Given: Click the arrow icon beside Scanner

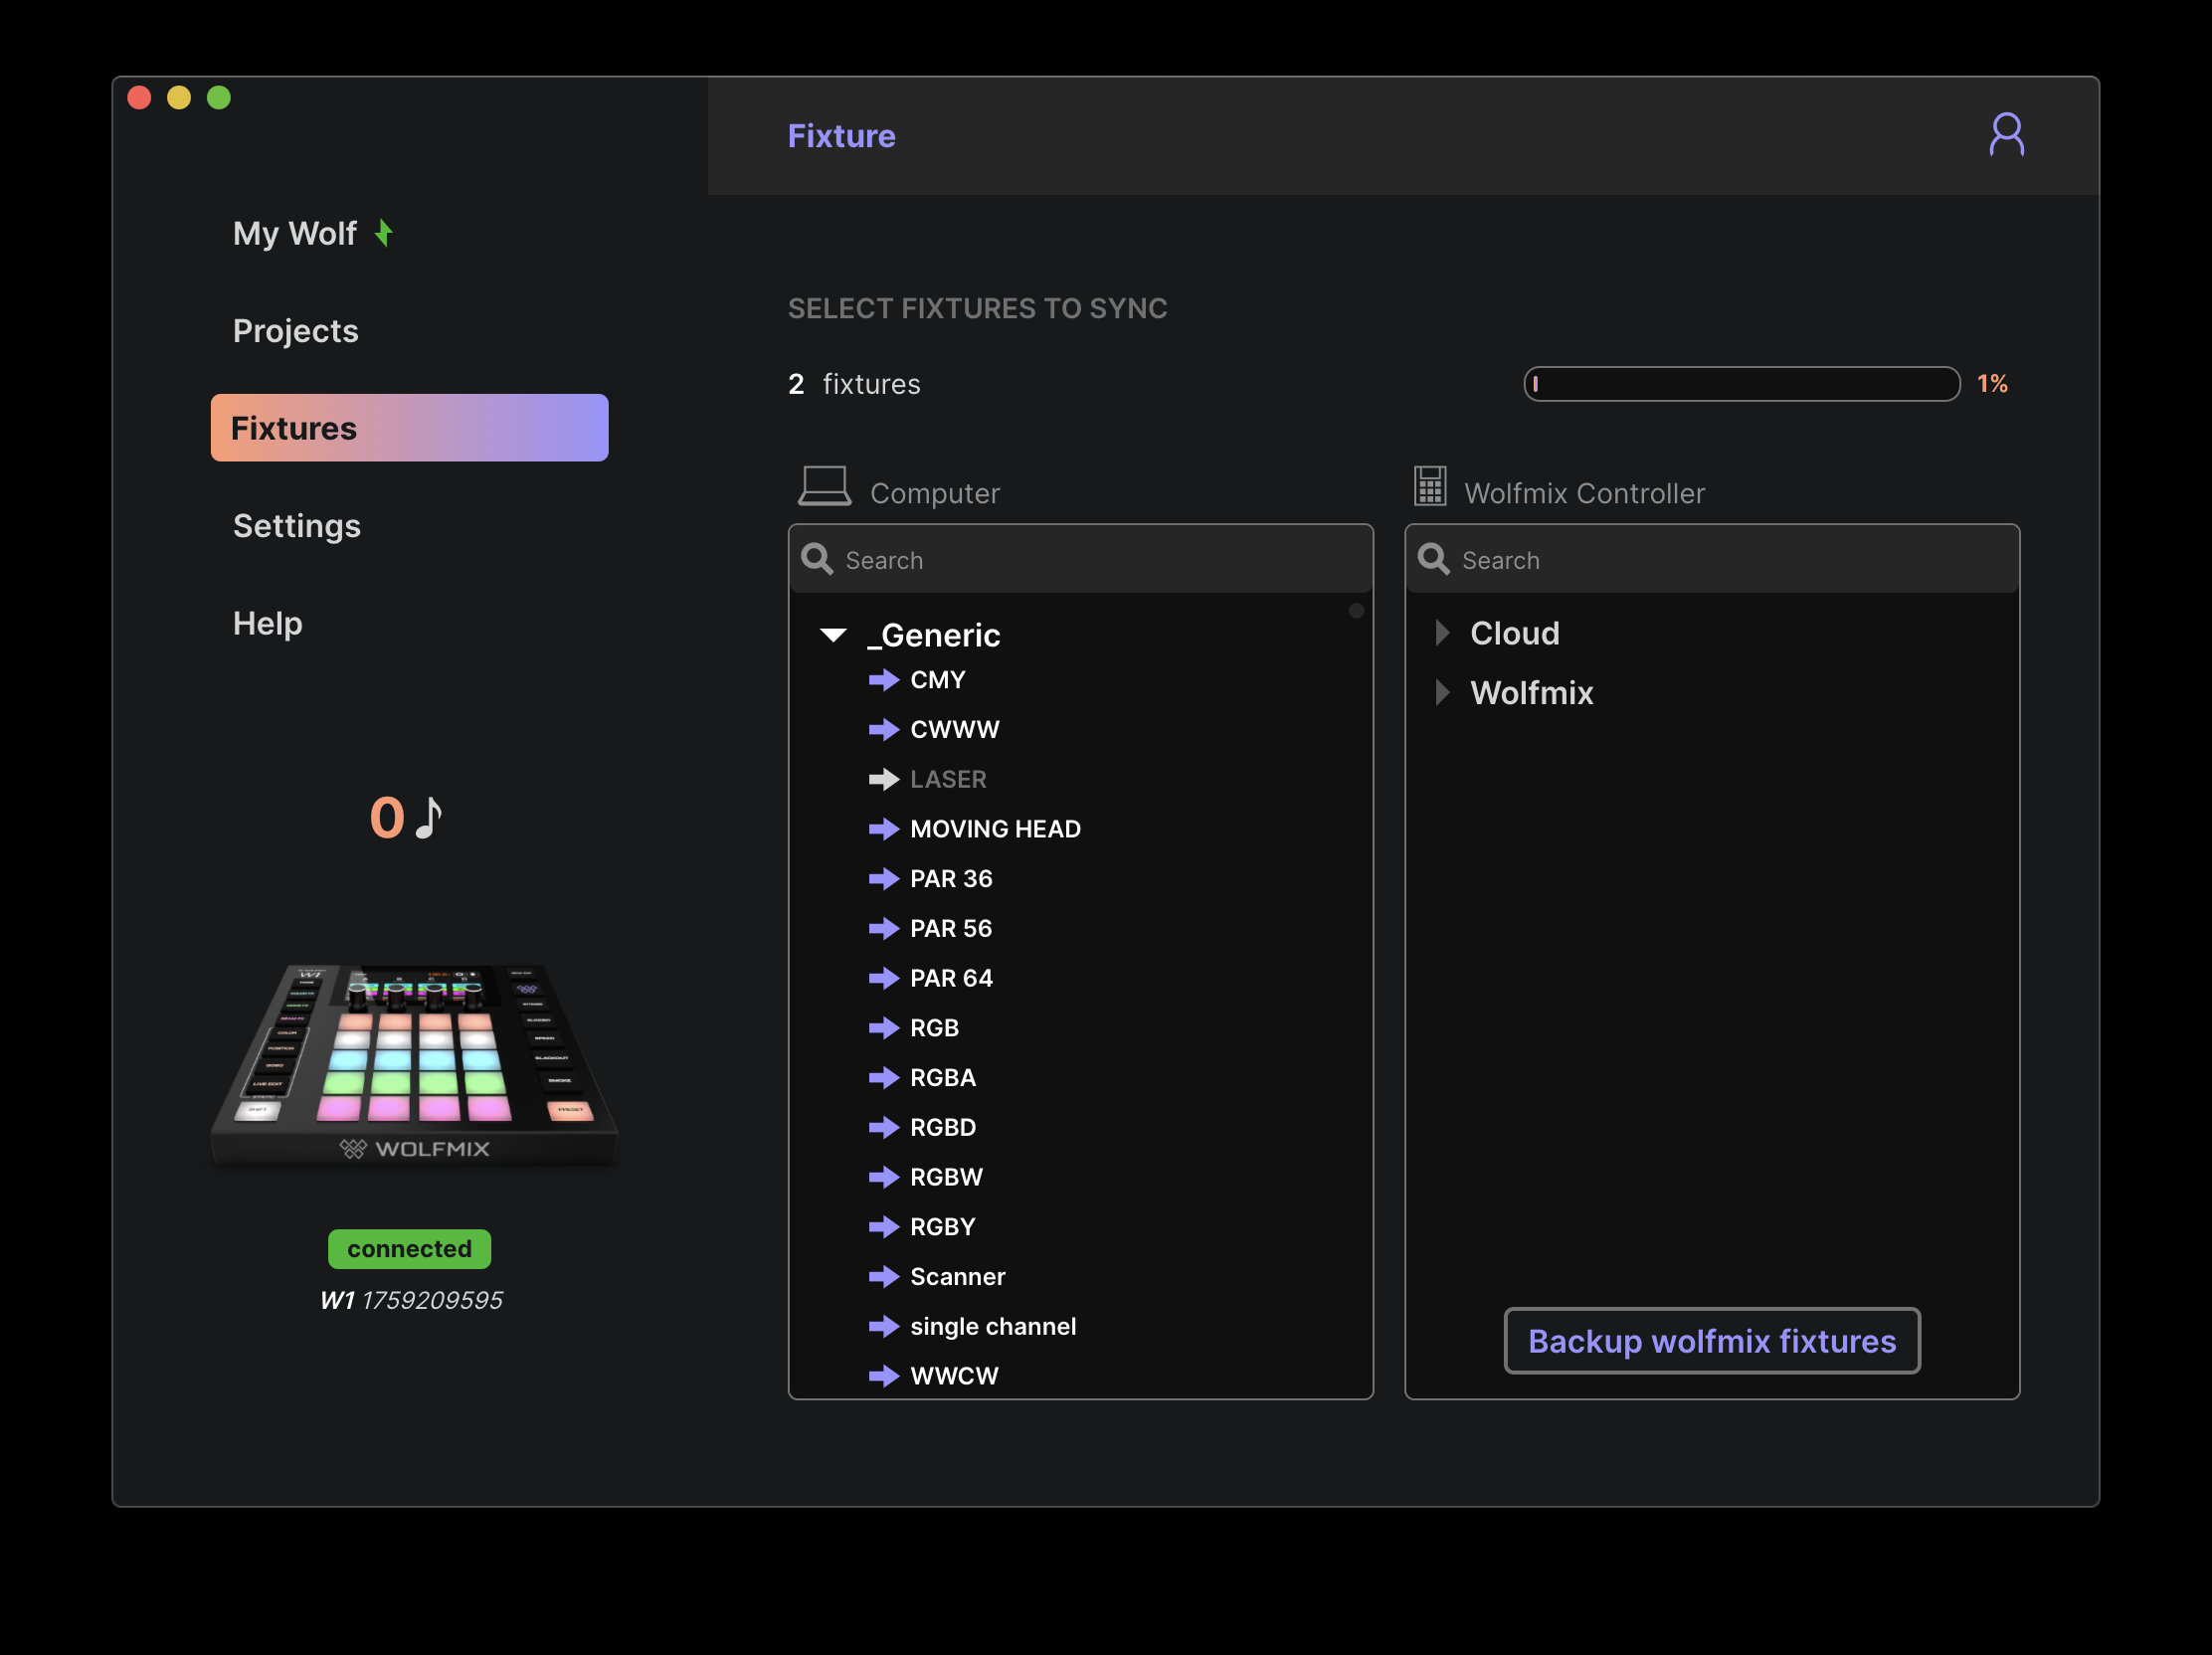Looking at the screenshot, I should coord(883,1276).
